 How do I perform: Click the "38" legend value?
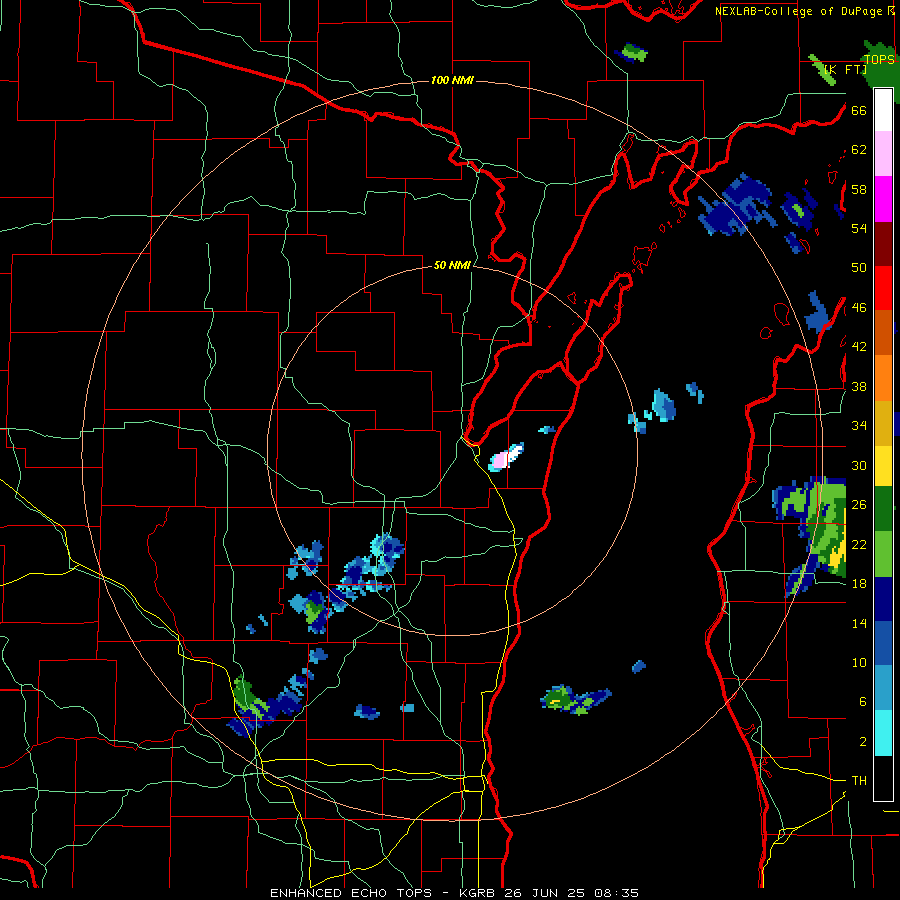click(x=859, y=386)
